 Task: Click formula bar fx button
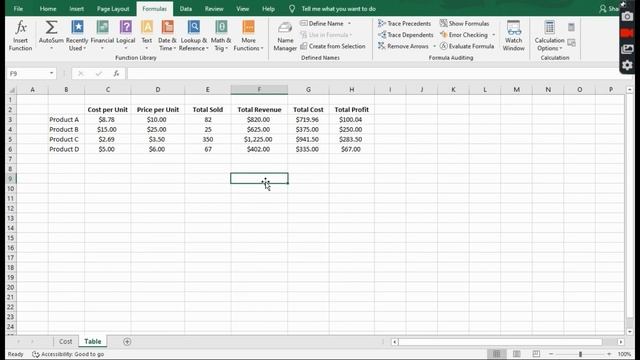(x=116, y=73)
